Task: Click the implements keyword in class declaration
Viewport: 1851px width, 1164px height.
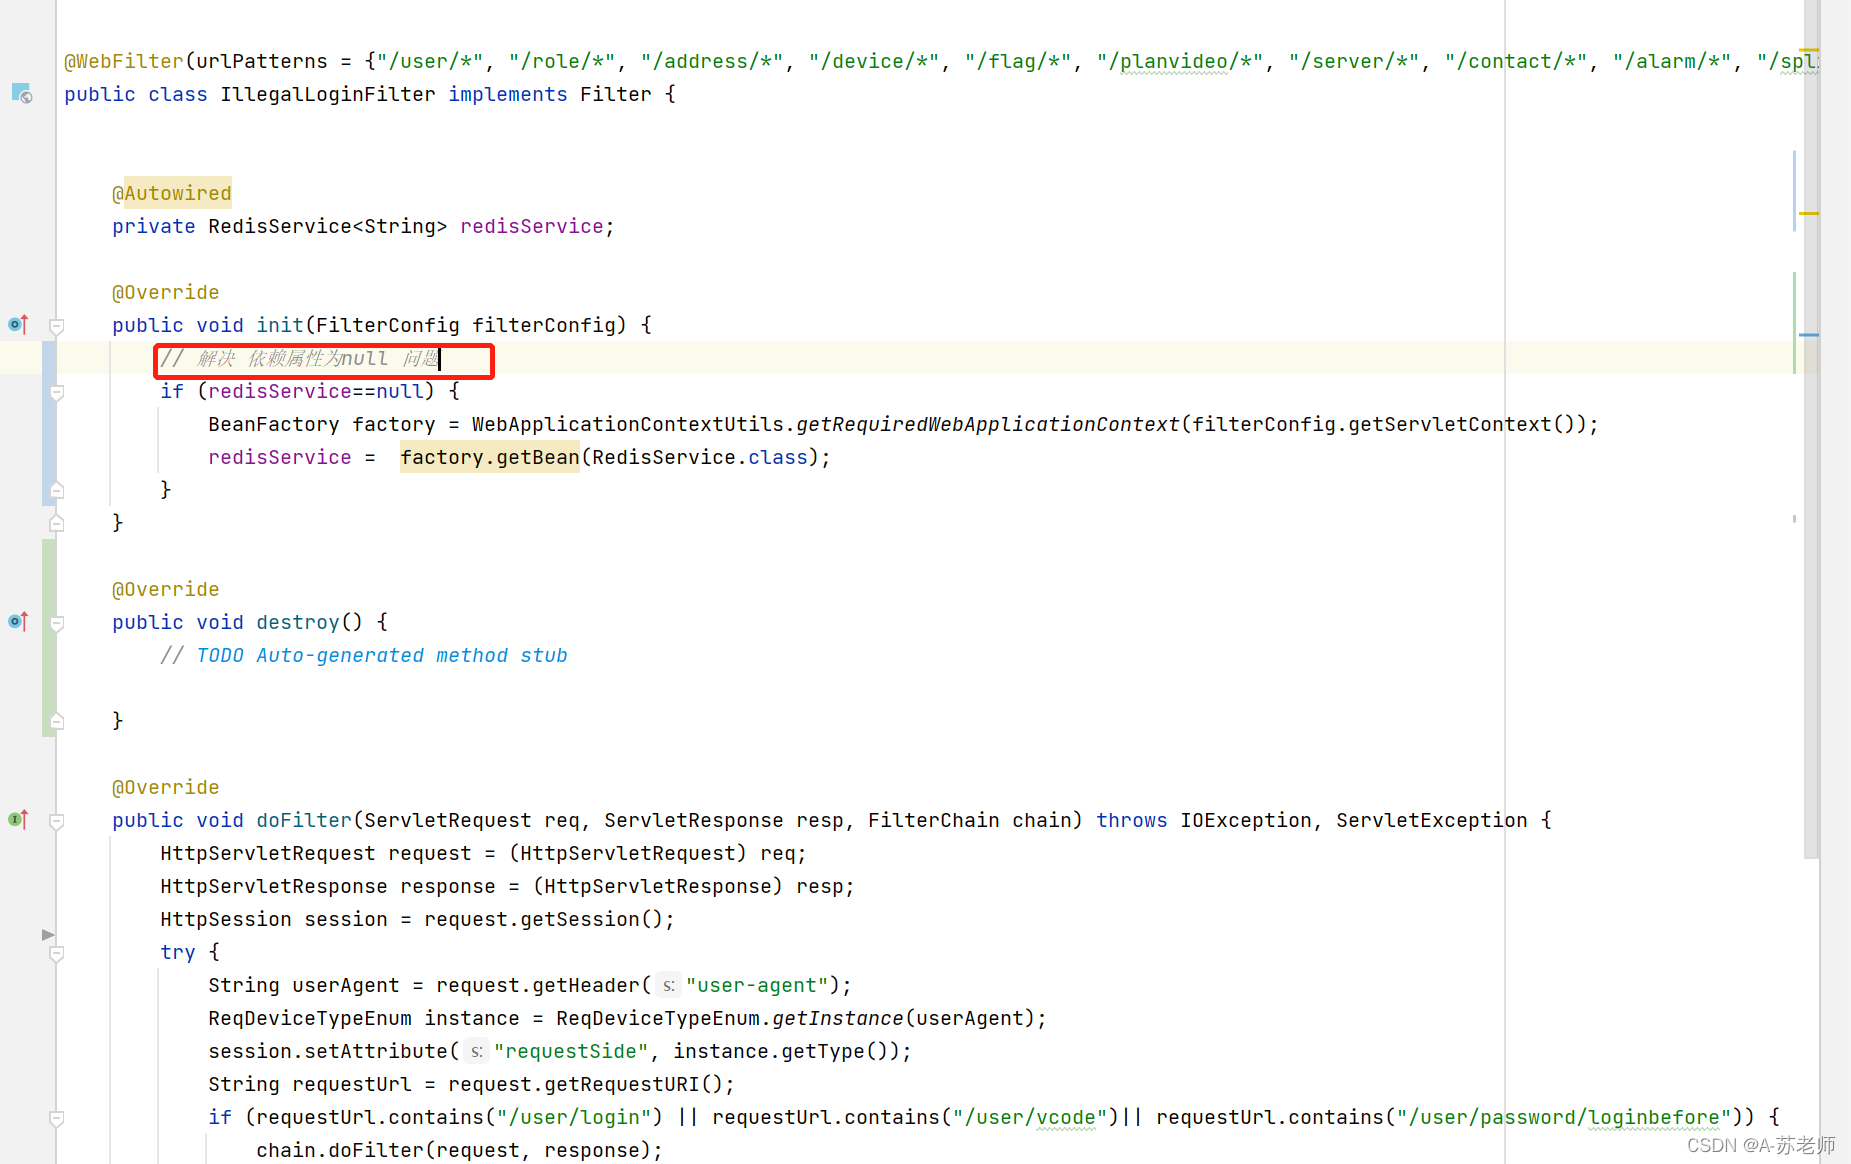Action: [x=508, y=94]
